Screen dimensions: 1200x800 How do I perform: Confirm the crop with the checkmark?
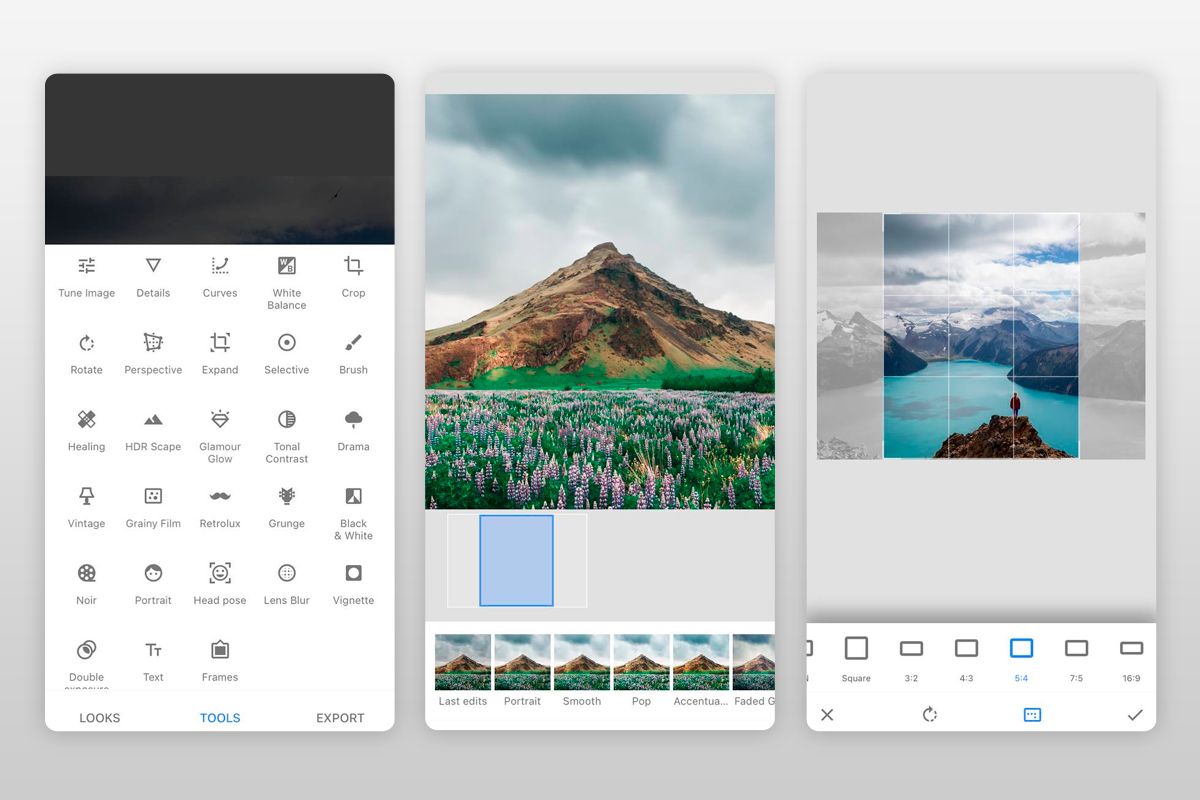click(x=1135, y=715)
